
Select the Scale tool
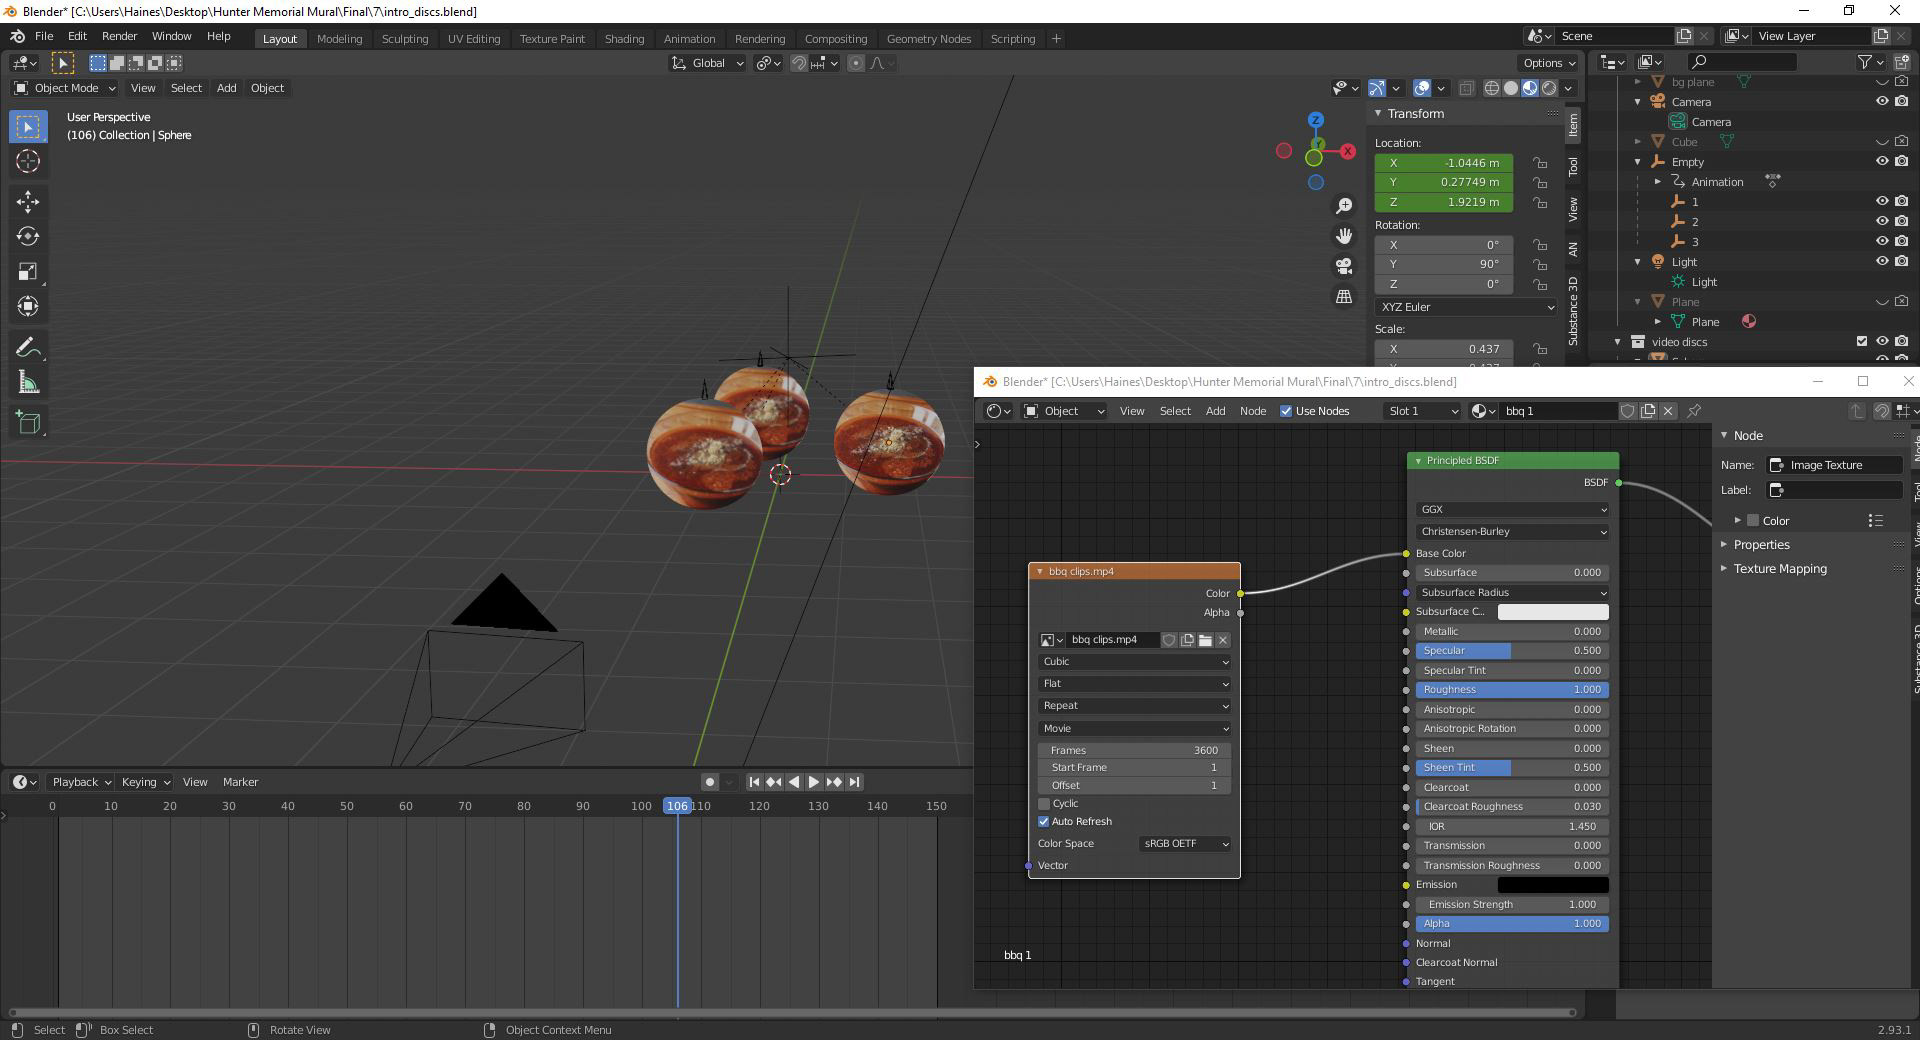[x=28, y=272]
